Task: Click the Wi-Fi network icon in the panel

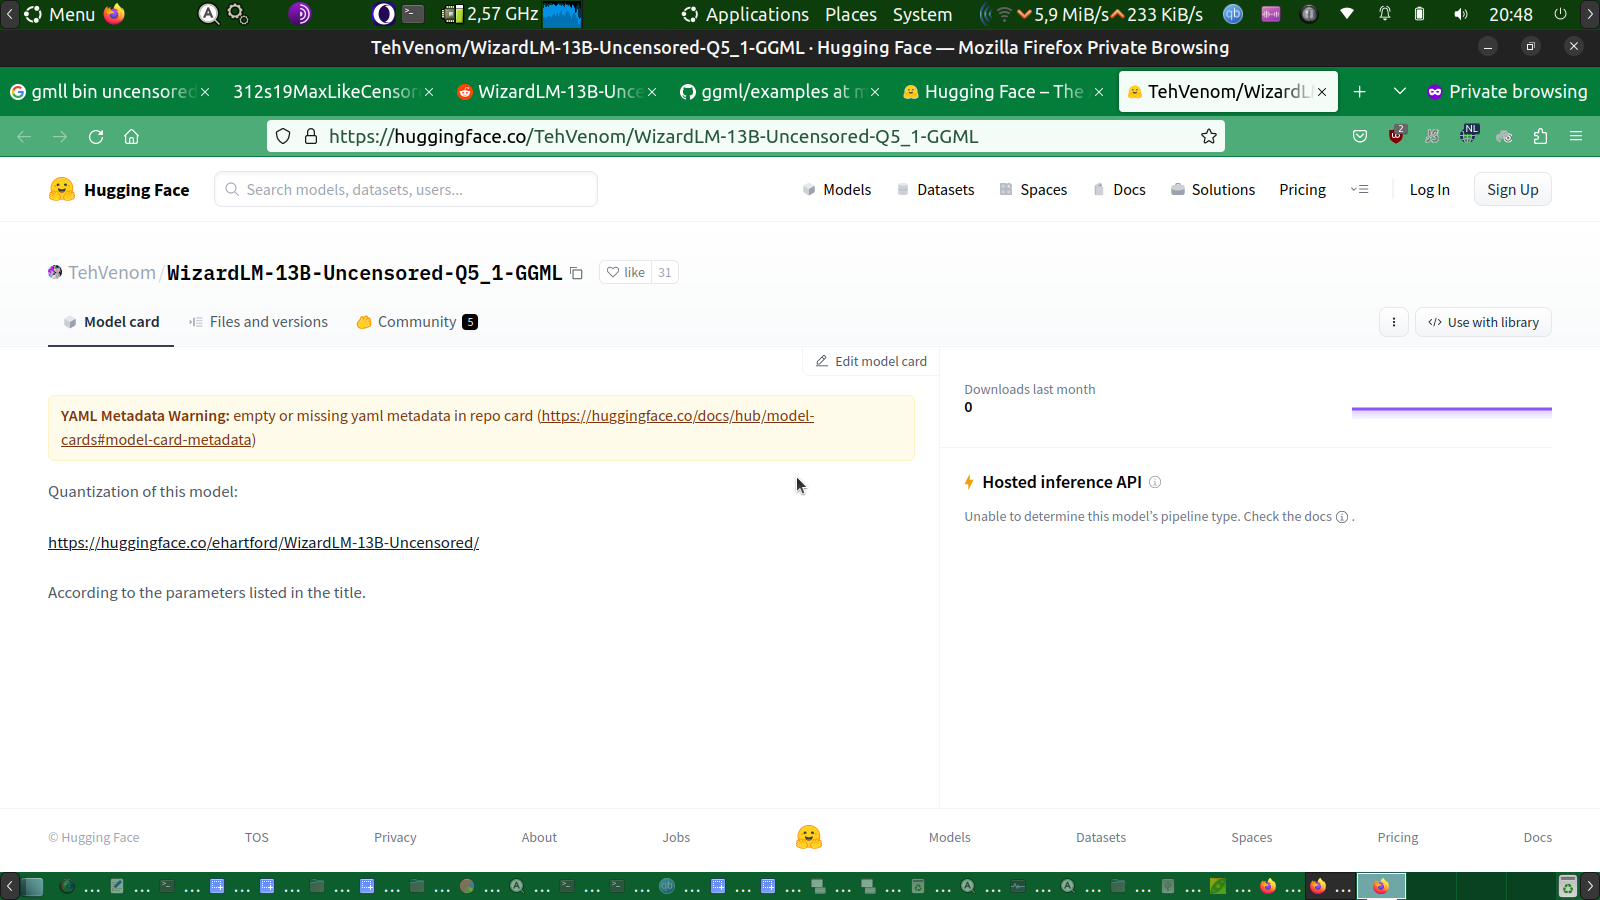Action: click(x=1347, y=14)
